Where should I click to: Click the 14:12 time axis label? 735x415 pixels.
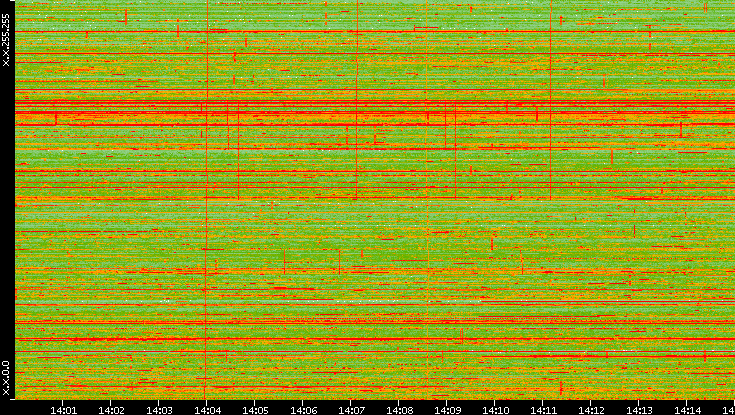(591, 410)
